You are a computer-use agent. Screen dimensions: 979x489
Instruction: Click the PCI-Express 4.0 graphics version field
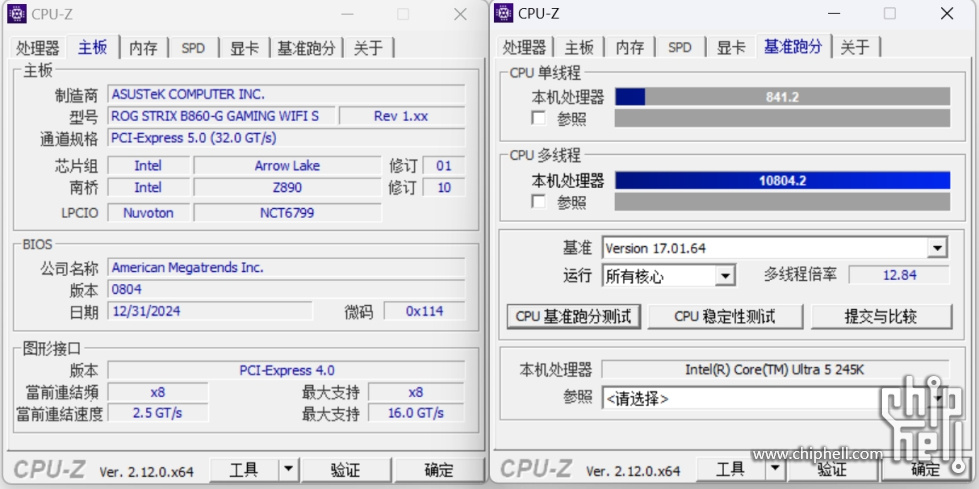tap(286, 370)
